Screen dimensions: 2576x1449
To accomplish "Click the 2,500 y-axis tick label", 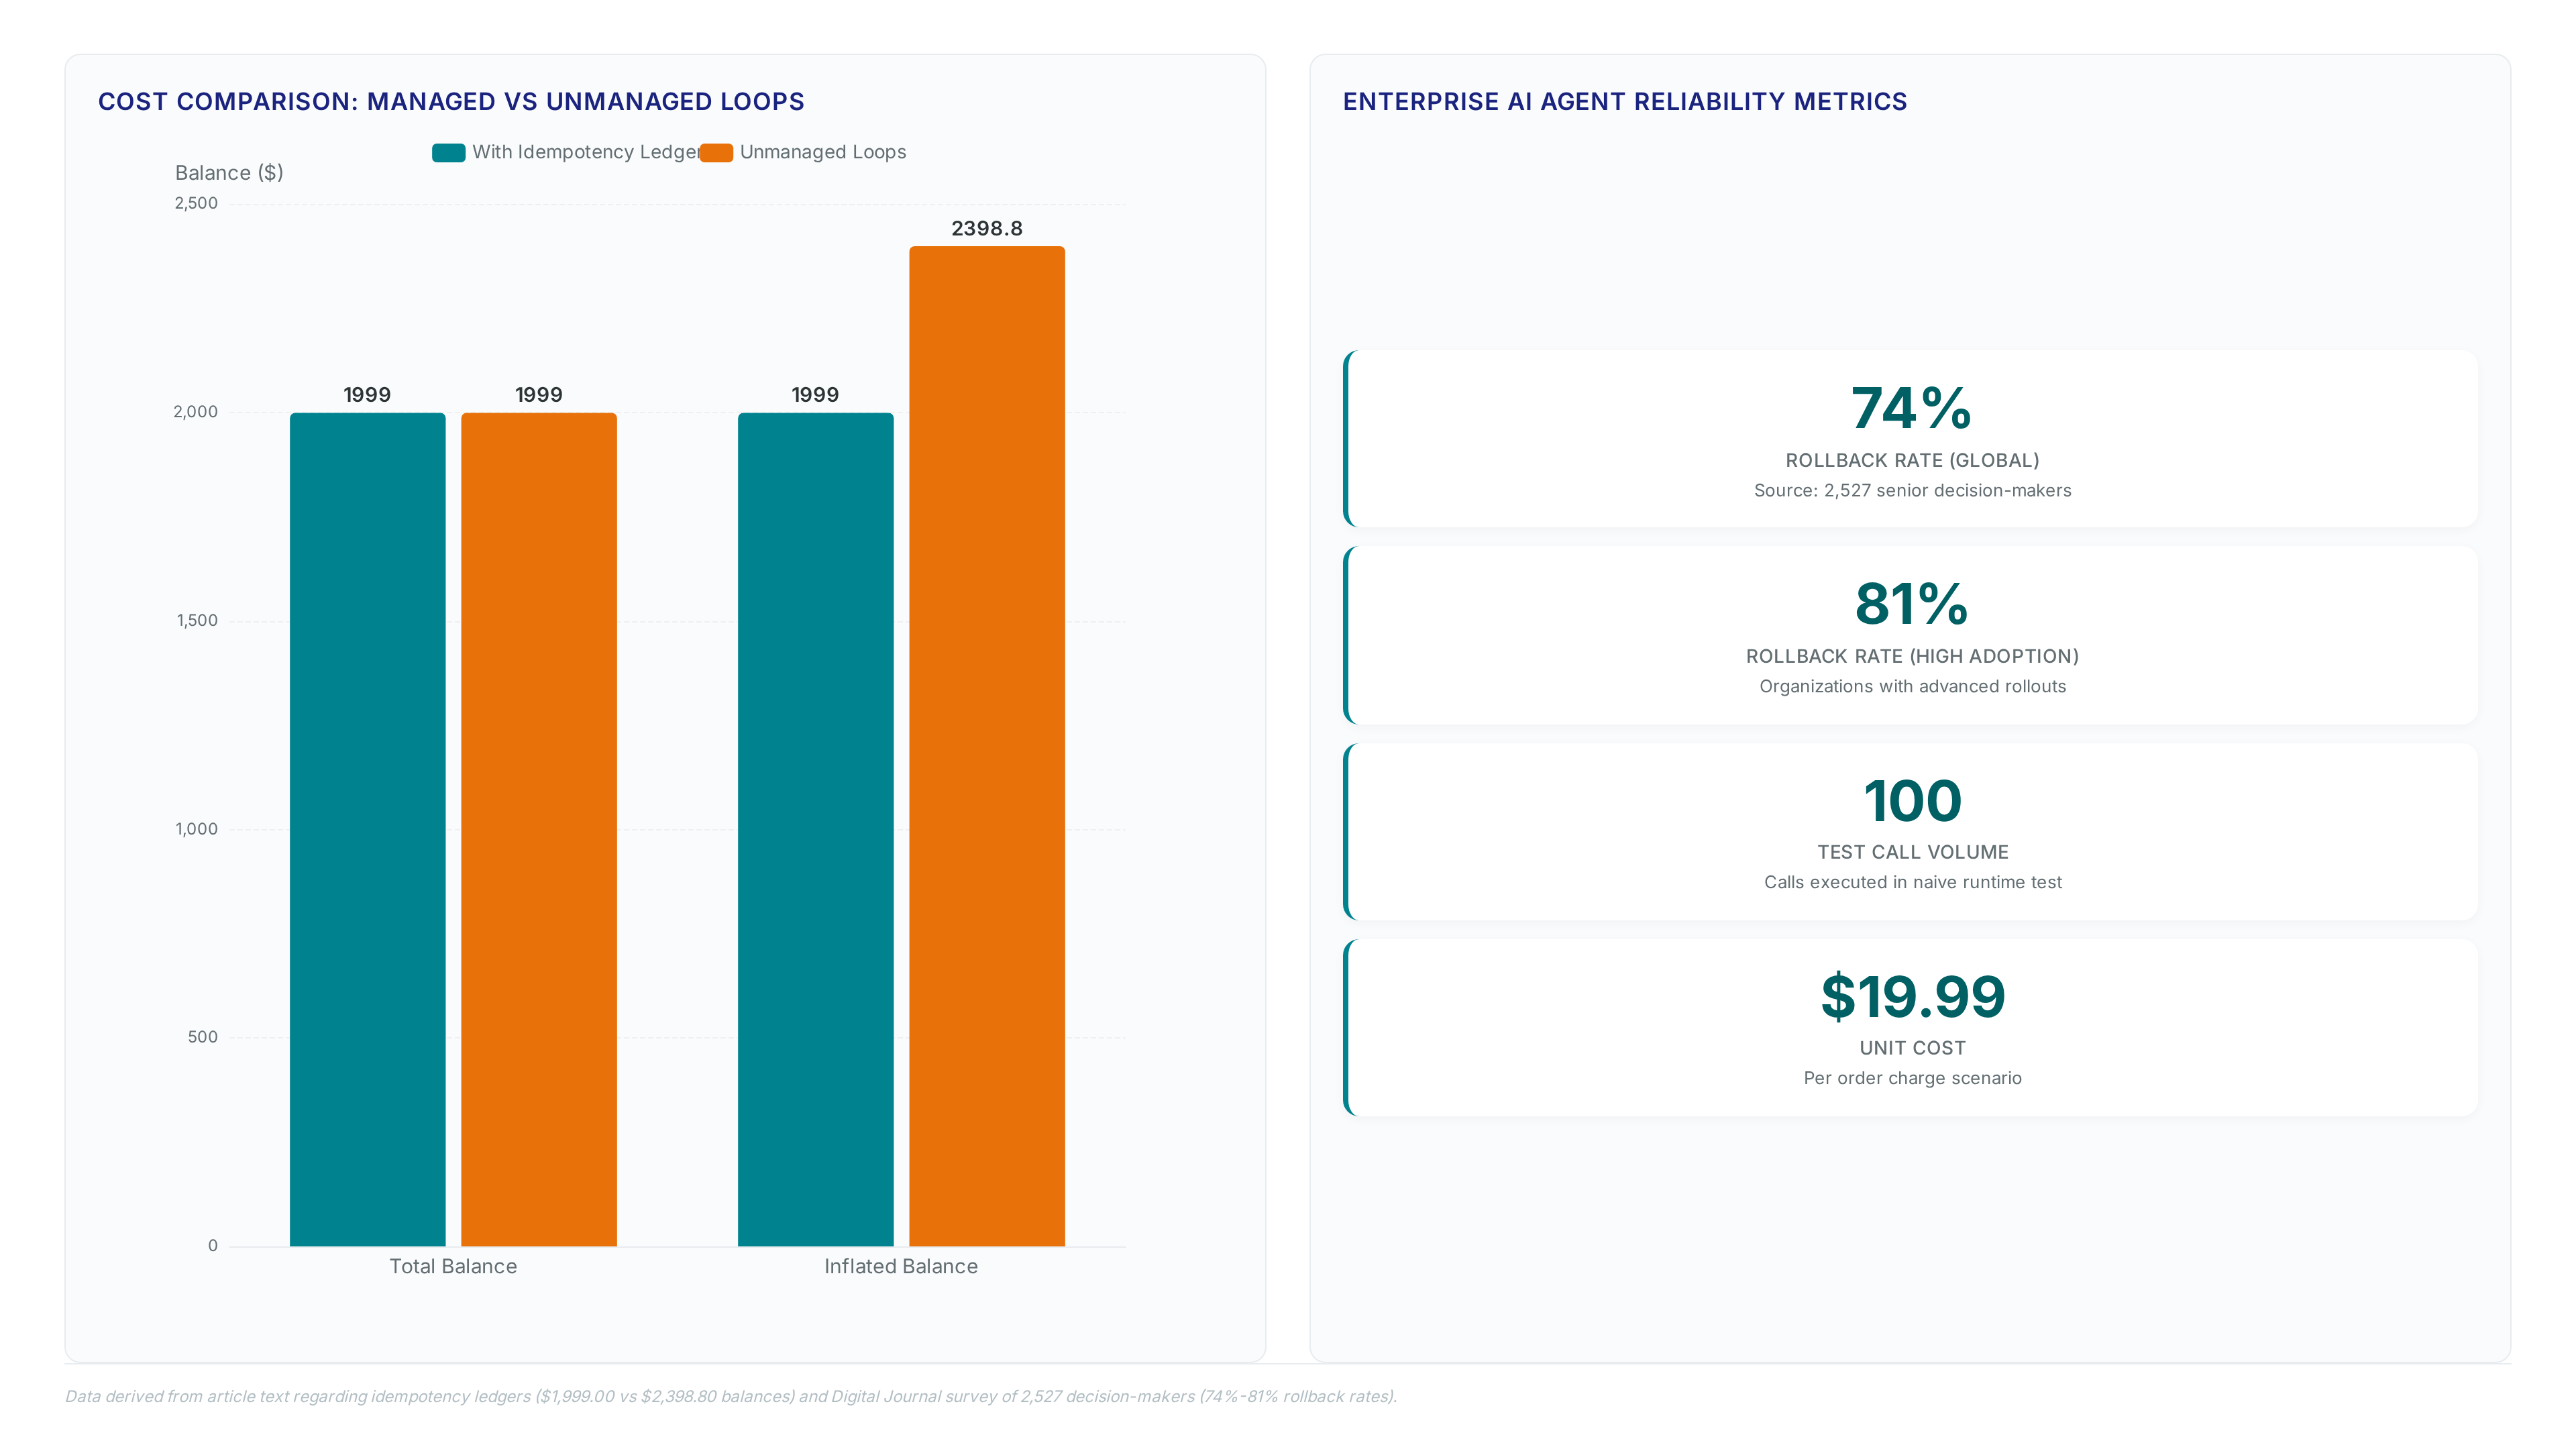I will [x=196, y=203].
